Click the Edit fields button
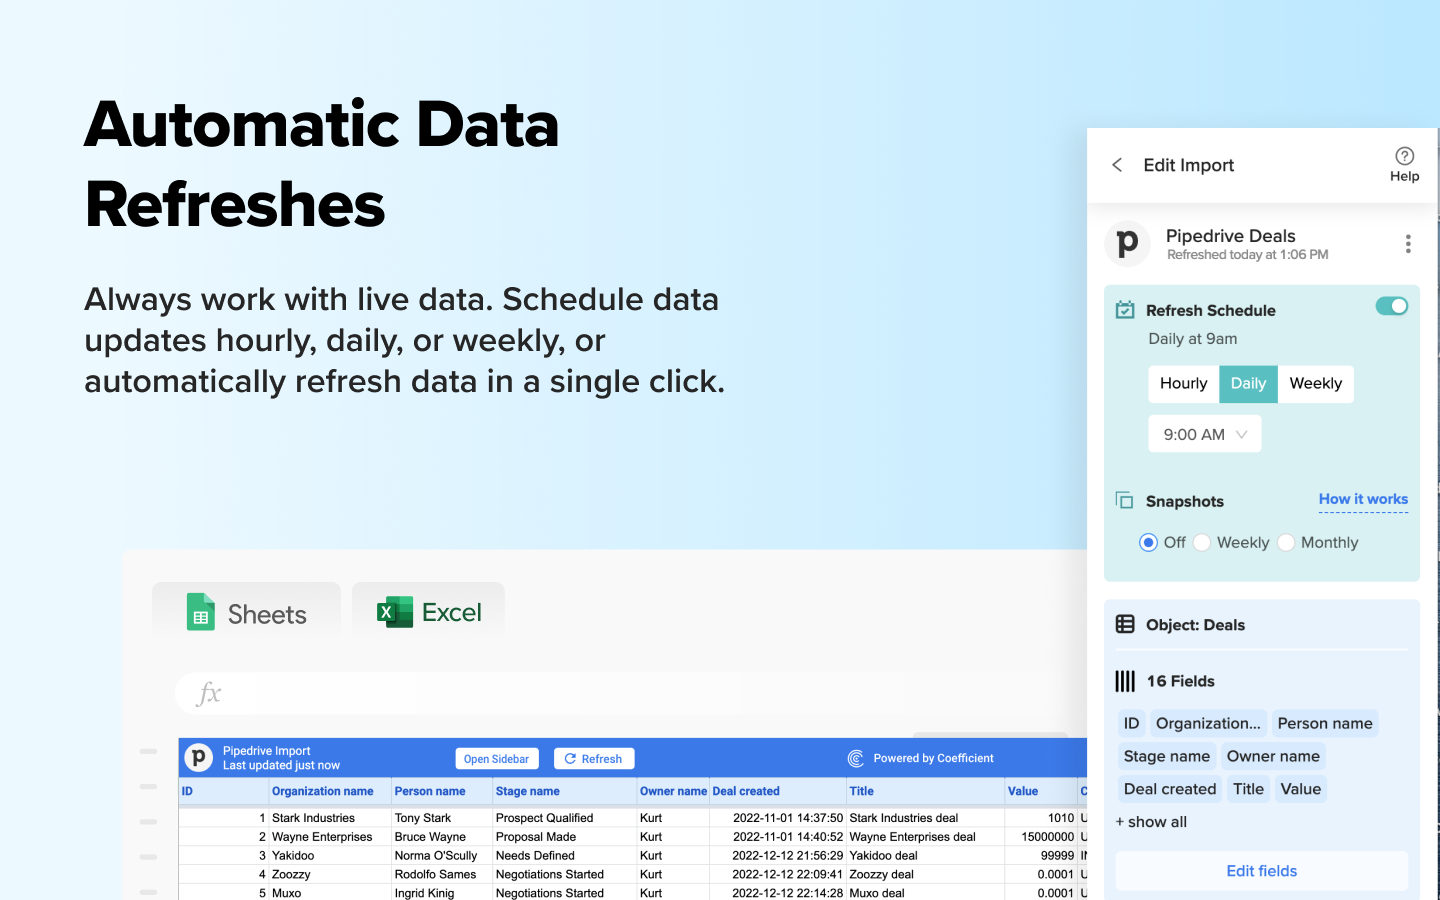This screenshot has height=900, width=1440. pos(1261,871)
